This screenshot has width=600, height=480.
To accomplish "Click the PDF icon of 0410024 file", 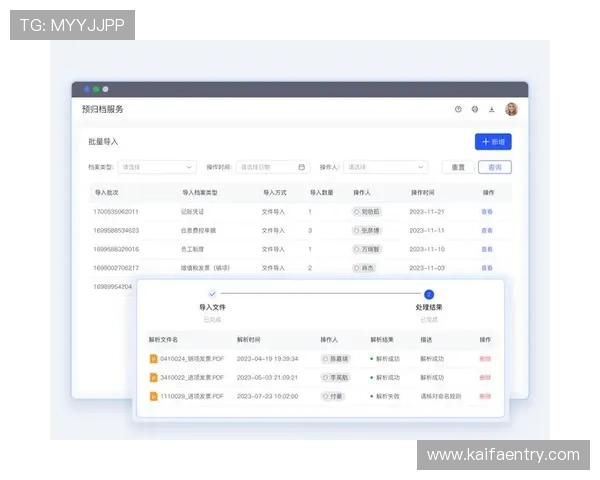I will (153, 359).
